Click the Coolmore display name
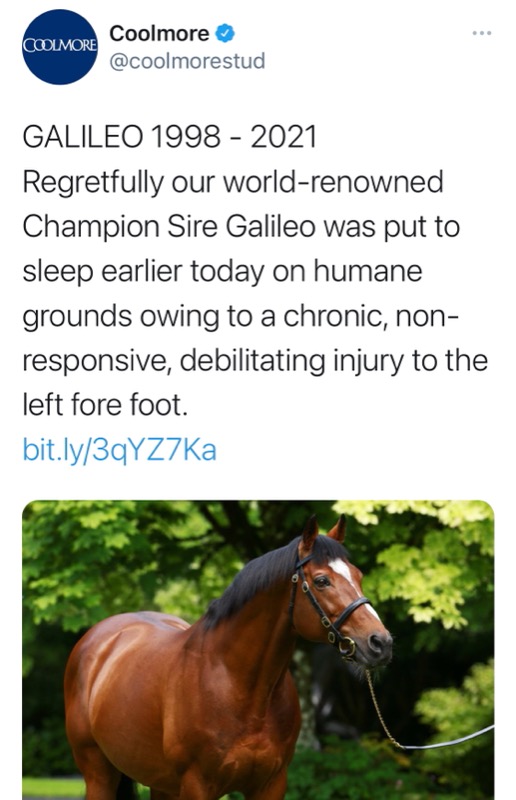This screenshot has height=800, width=516. (x=159, y=33)
